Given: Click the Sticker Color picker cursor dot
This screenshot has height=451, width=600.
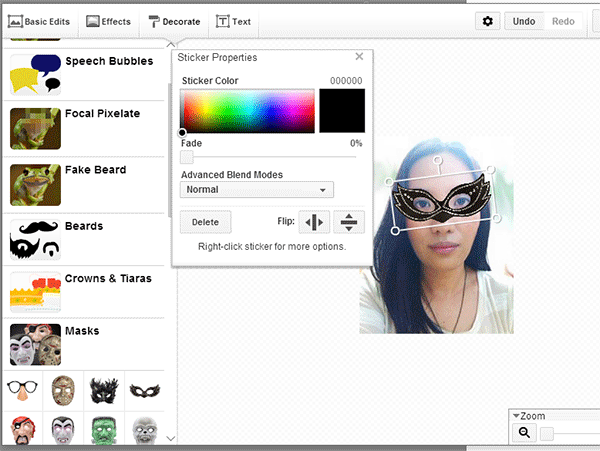Looking at the screenshot, I should [182, 133].
